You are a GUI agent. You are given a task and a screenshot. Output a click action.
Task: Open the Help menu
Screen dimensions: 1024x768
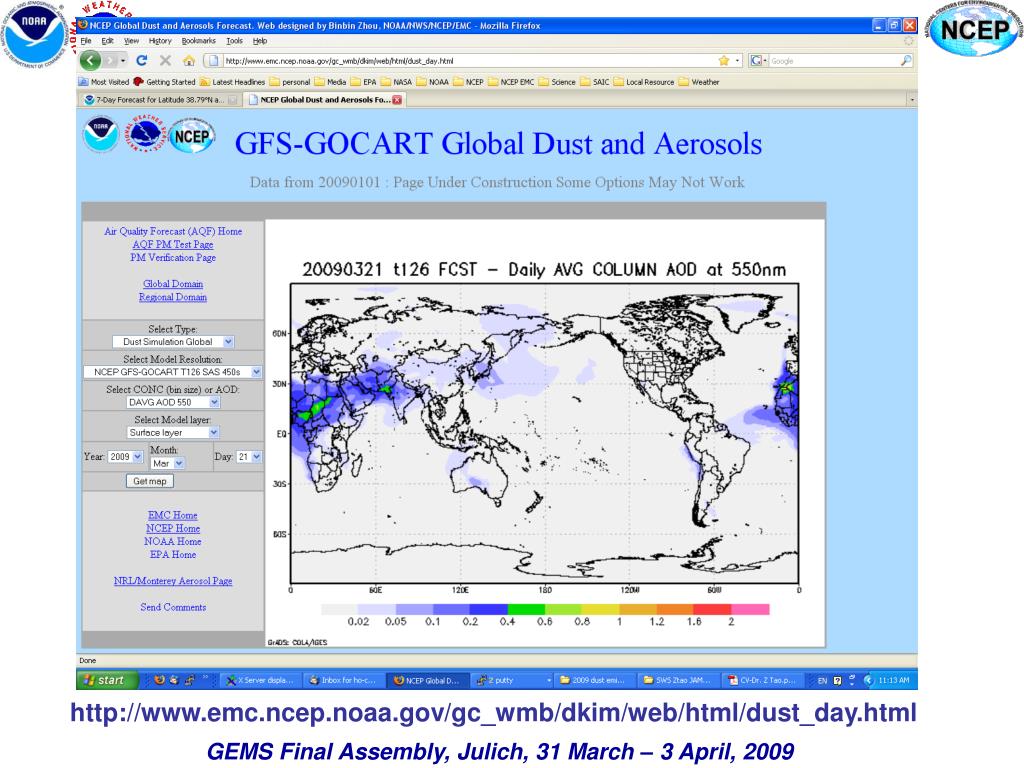pos(260,40)
